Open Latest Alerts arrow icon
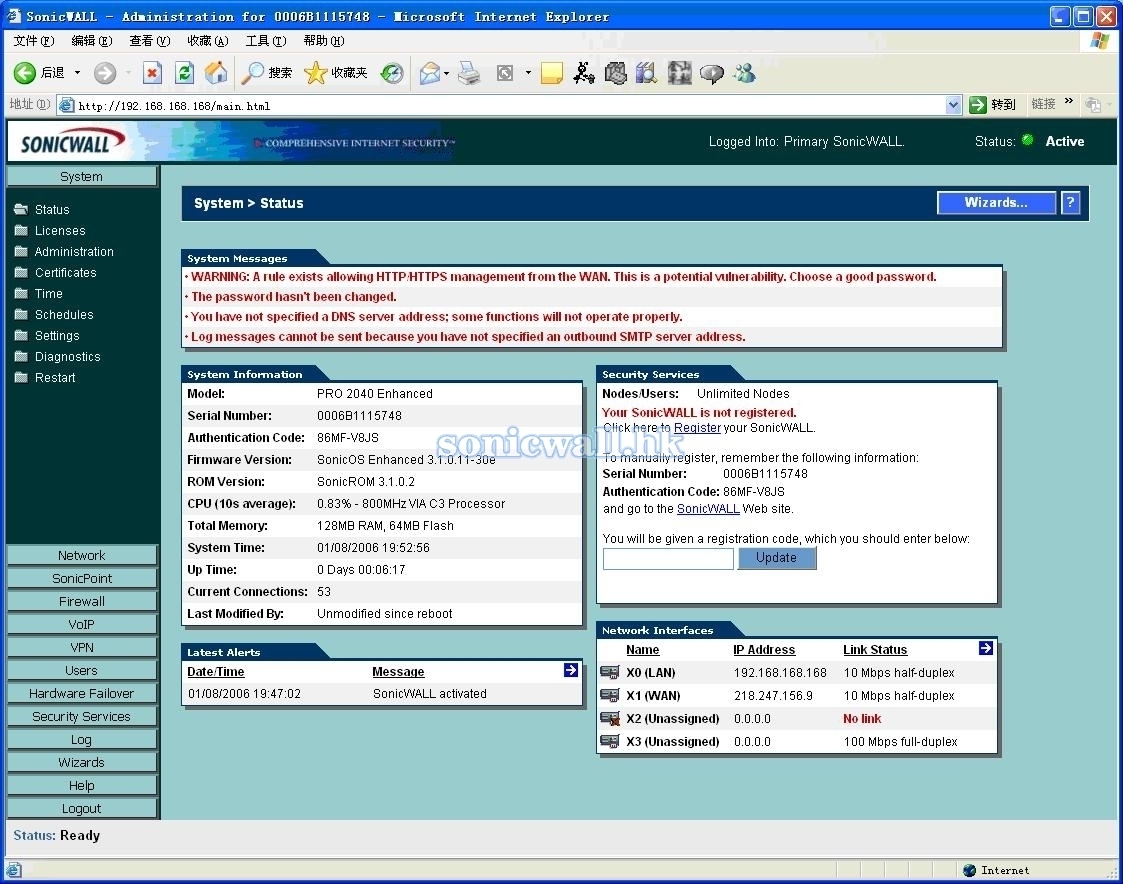This screenshot has width=1123, height=884. 571,670
